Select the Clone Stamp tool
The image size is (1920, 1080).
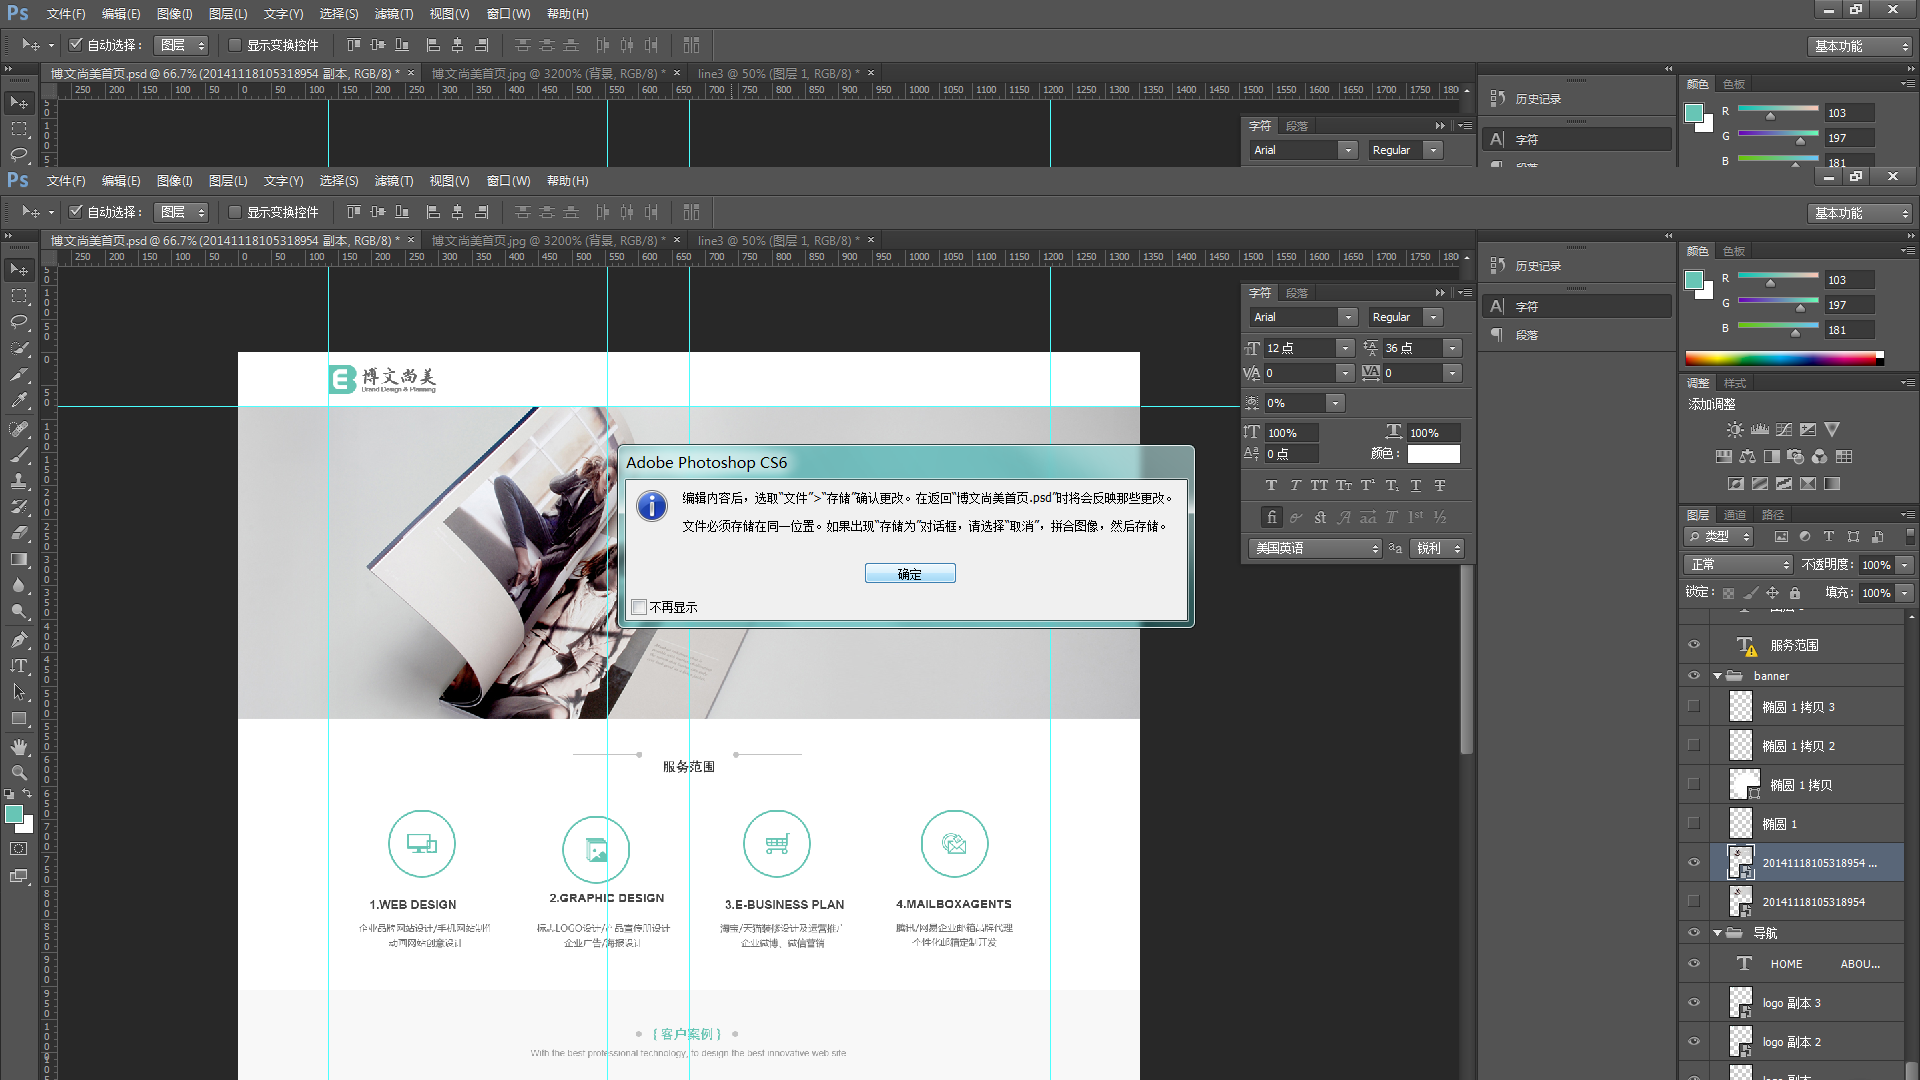pos(19,481)
